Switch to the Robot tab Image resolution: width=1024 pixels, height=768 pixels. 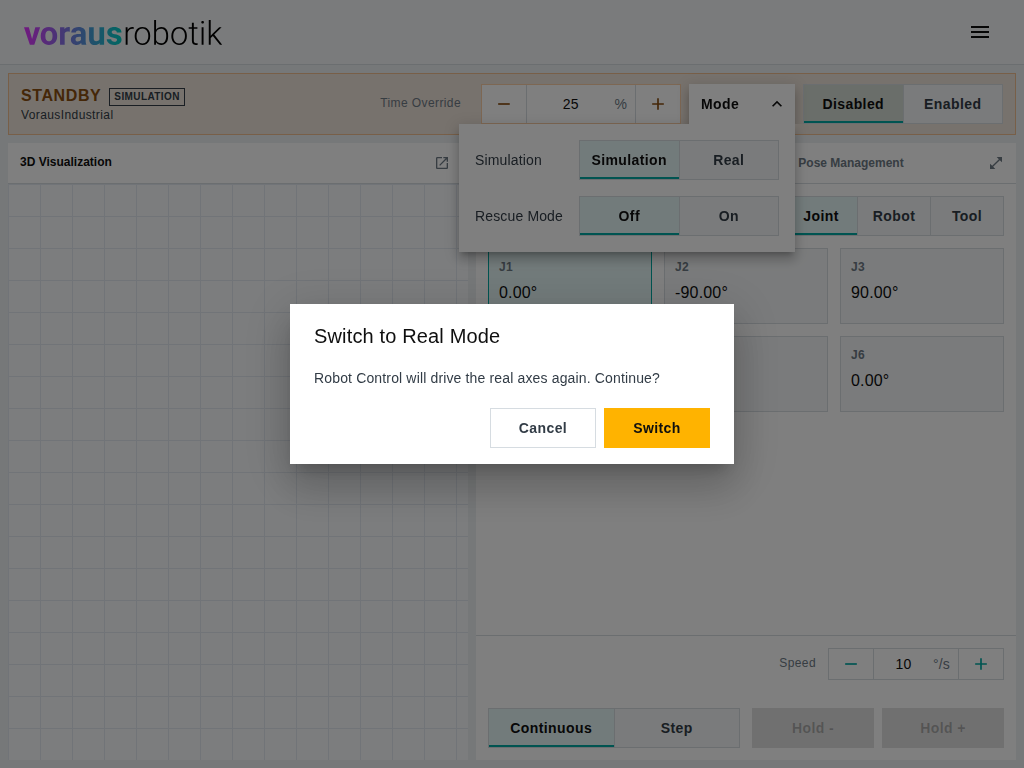click(894, 216)
